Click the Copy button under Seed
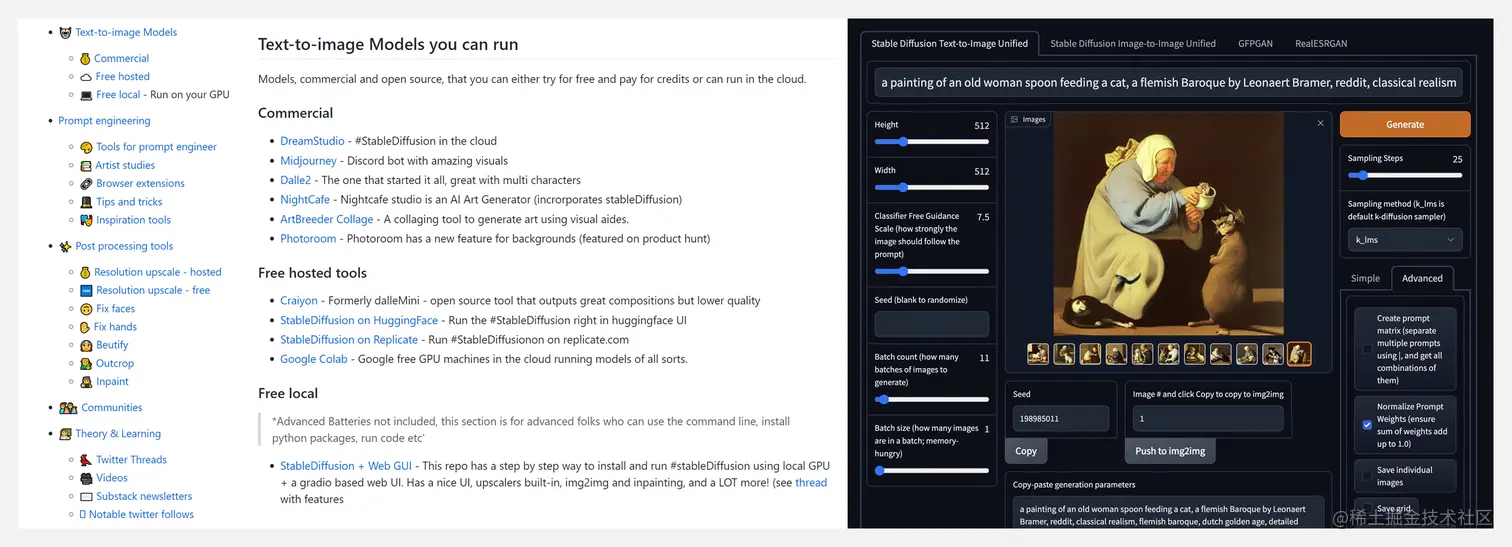Viewport: 1512px width, 547px height. (x=1026, y=451)
